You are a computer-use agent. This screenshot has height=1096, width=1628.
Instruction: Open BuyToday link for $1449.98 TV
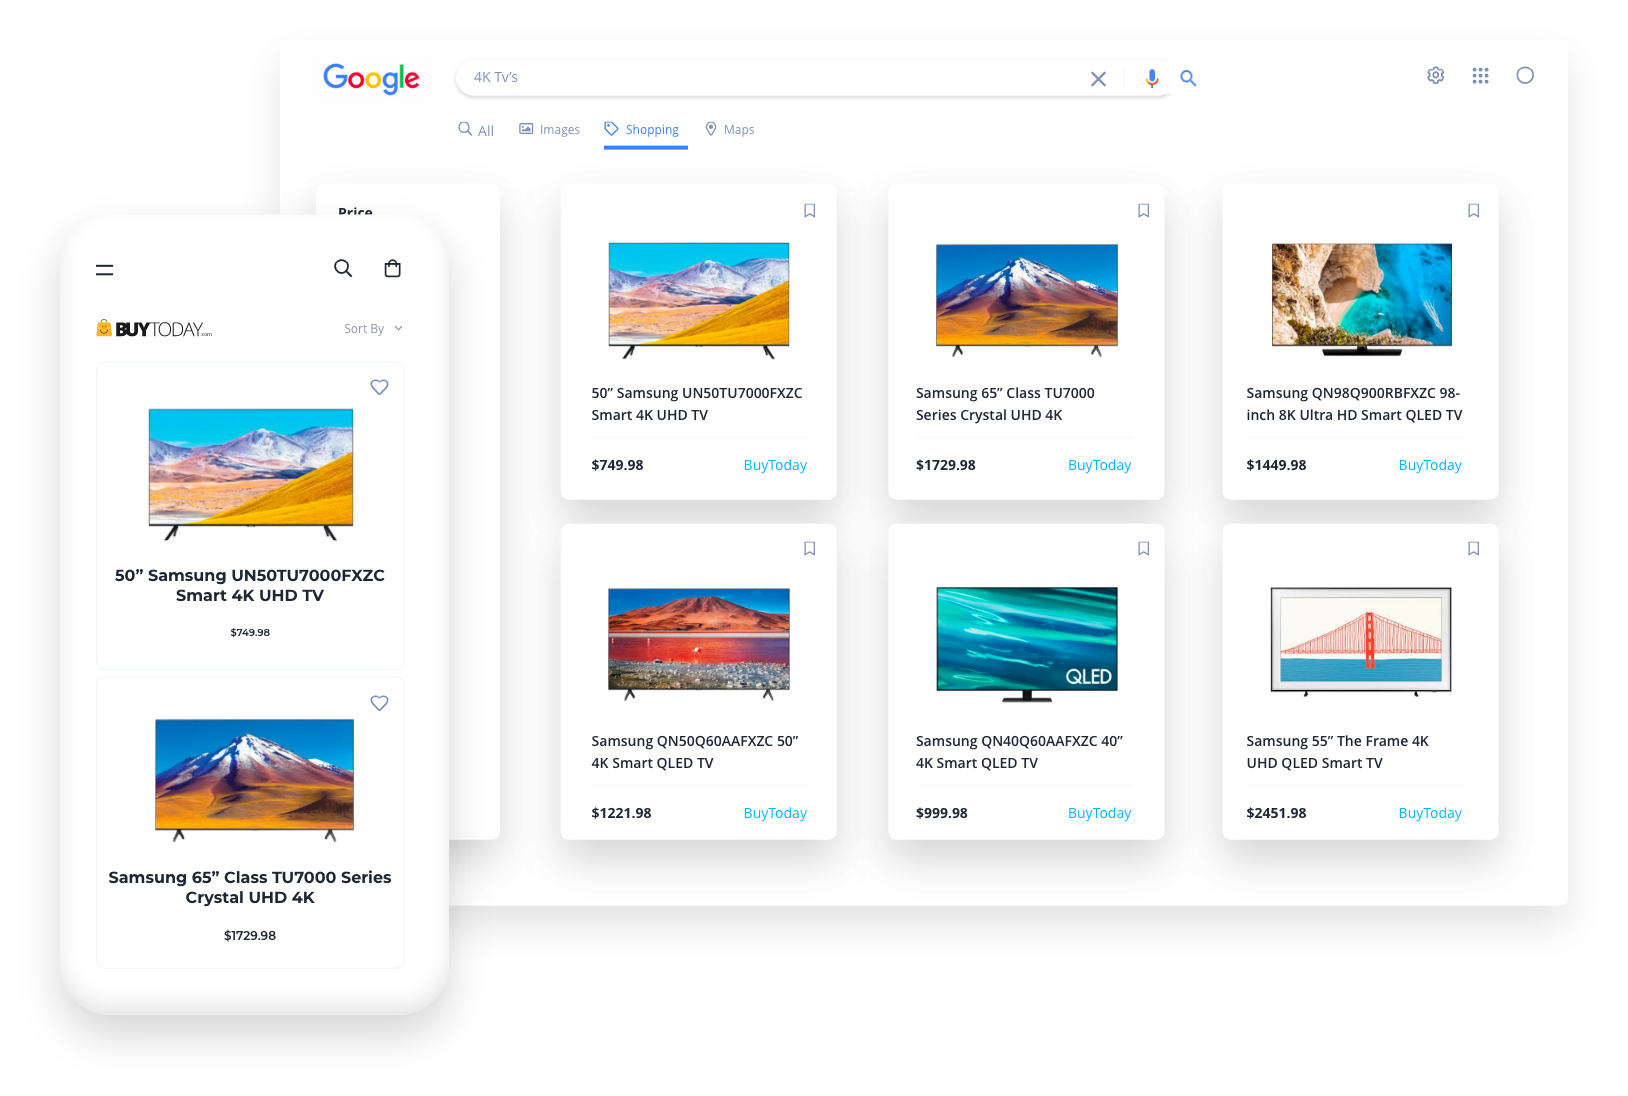coord(1430,465)
